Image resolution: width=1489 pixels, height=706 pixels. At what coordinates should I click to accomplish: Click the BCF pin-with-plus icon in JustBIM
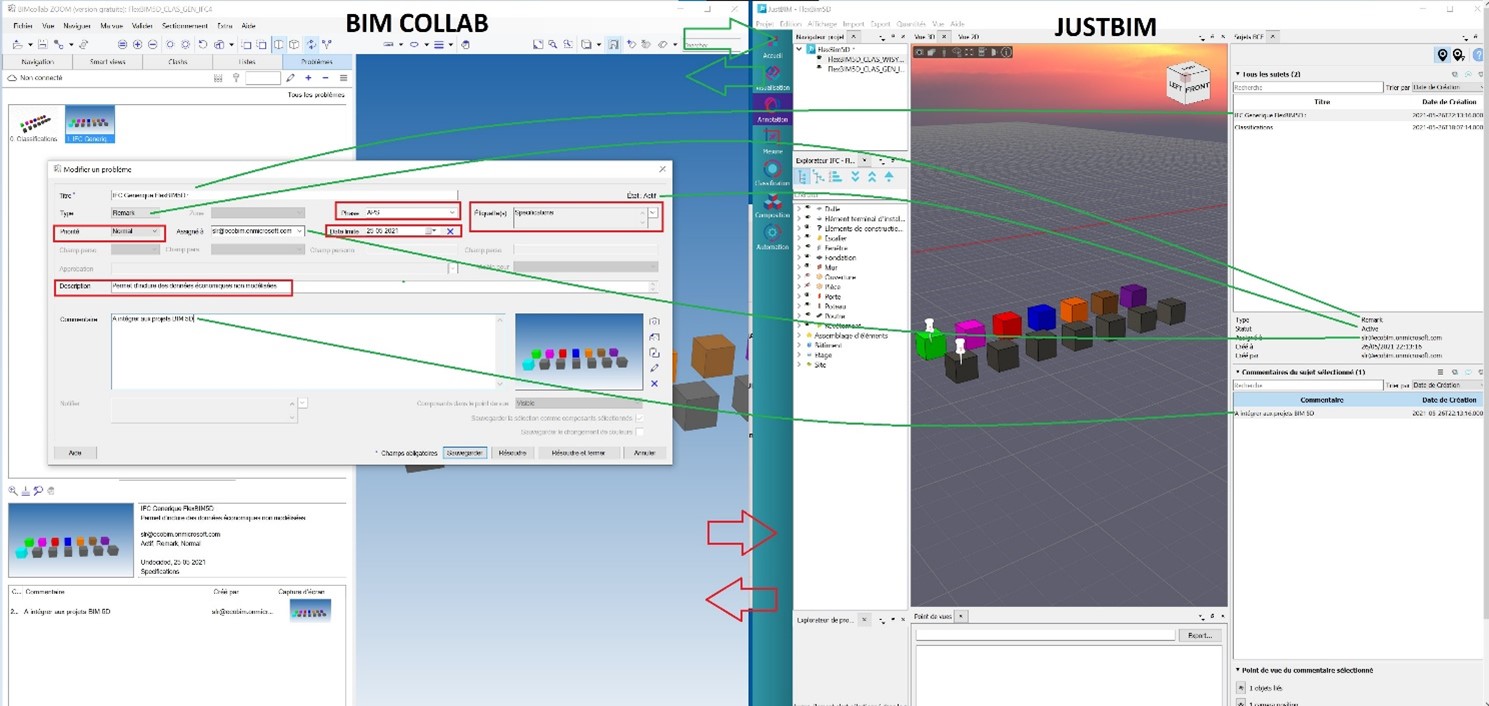(x=1459, y=55)
